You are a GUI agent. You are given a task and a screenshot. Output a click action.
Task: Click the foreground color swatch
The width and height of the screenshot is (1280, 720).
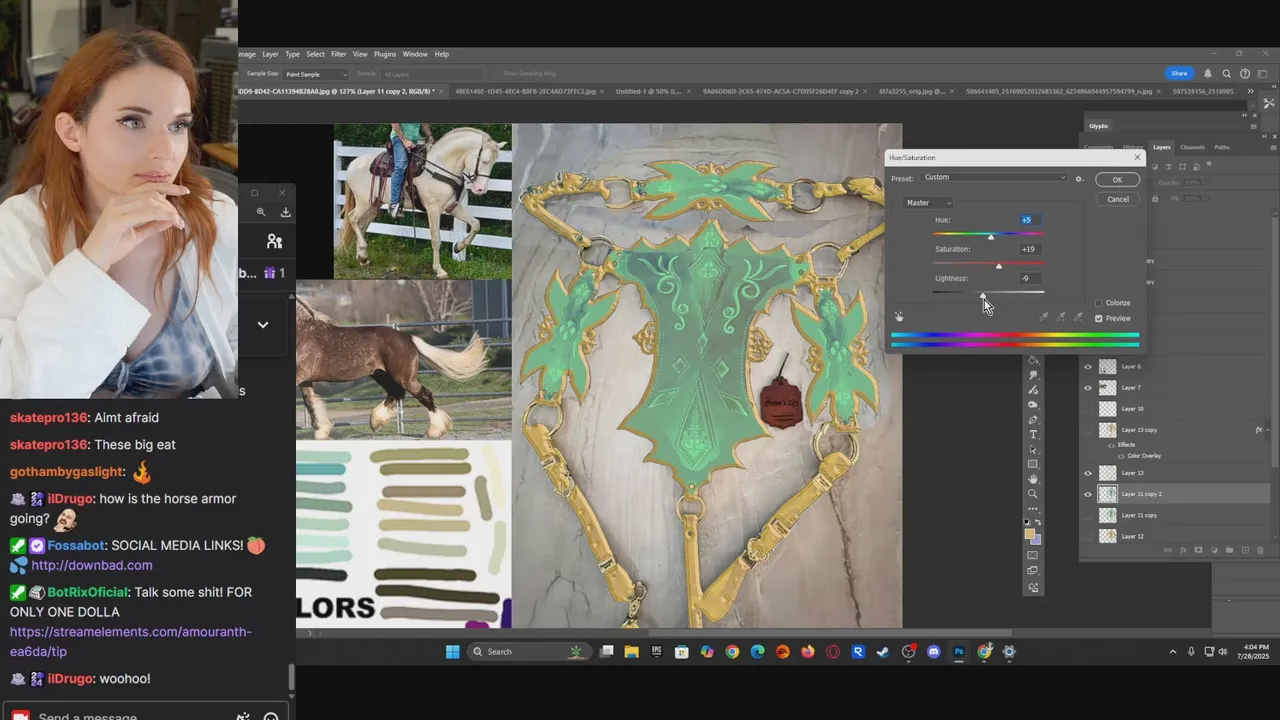coord(1030,533)
